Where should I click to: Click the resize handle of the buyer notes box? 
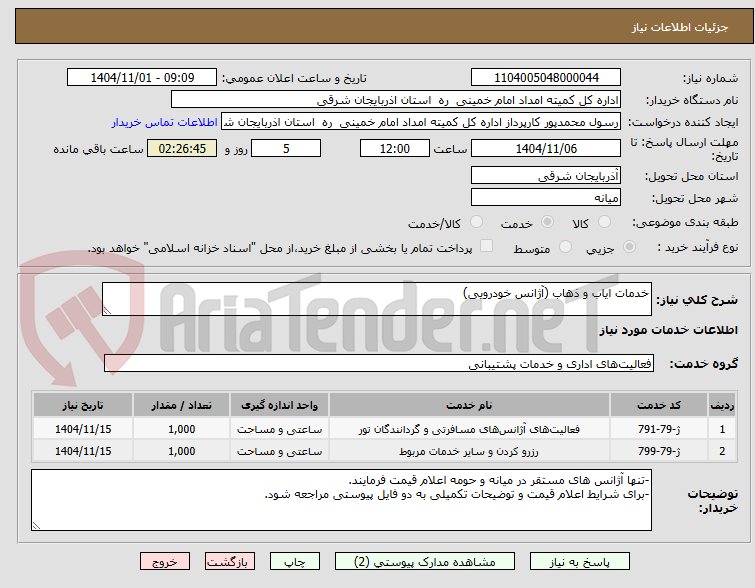(37, 525)
